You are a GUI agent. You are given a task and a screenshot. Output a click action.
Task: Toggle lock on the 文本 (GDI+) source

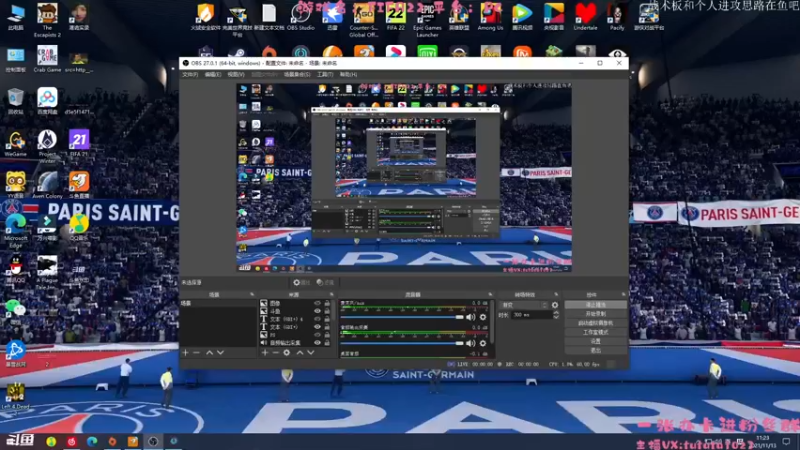(327, 327)
